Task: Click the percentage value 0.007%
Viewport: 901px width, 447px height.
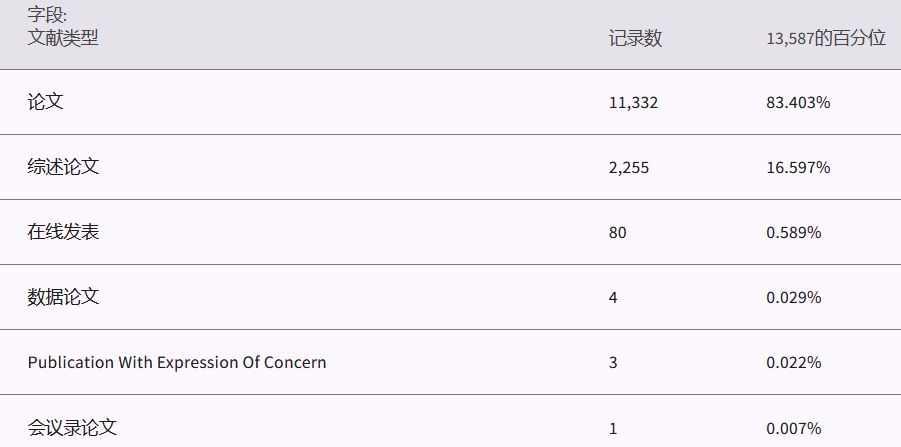Action: click(x=794, y=429)
